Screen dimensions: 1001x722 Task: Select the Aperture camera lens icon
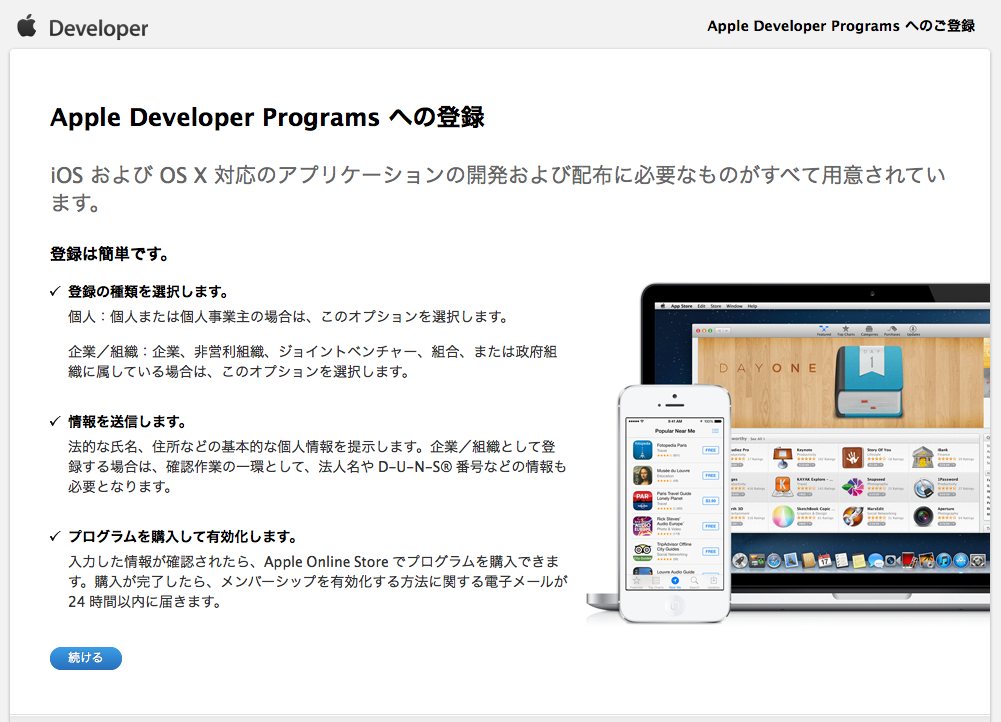pos(923,516)
